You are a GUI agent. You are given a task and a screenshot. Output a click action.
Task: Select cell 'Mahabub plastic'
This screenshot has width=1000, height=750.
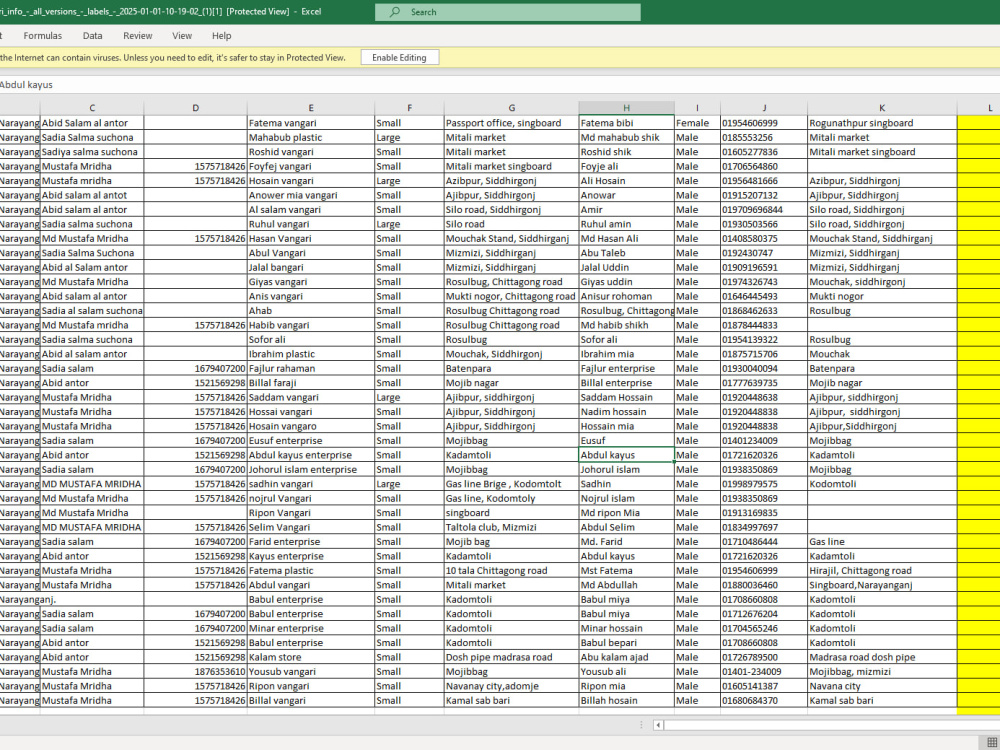[x=311, y=137]
